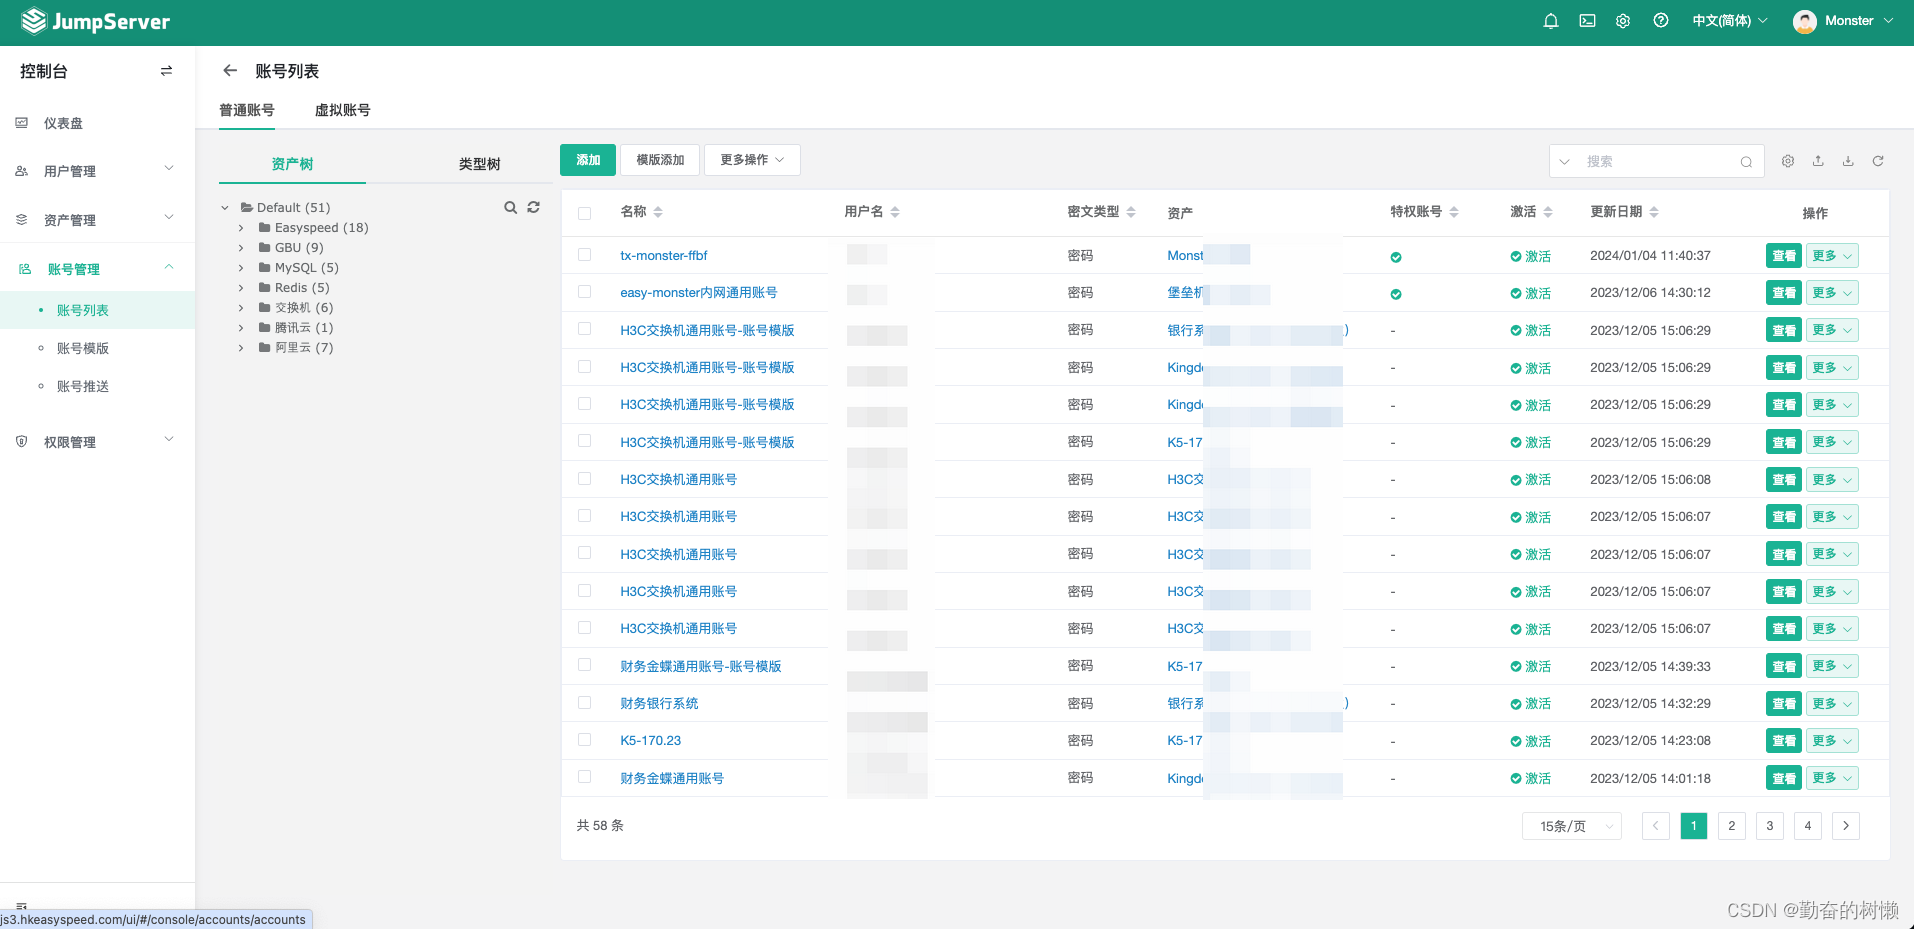Image resolution: width=1914 pixels, height=929 pixels.
Task: Sort by 名称 column
Action: pos(657,212)
